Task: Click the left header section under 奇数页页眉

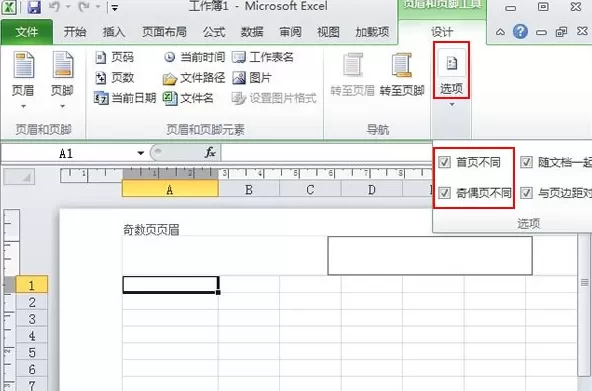Action: coord(225,256)
